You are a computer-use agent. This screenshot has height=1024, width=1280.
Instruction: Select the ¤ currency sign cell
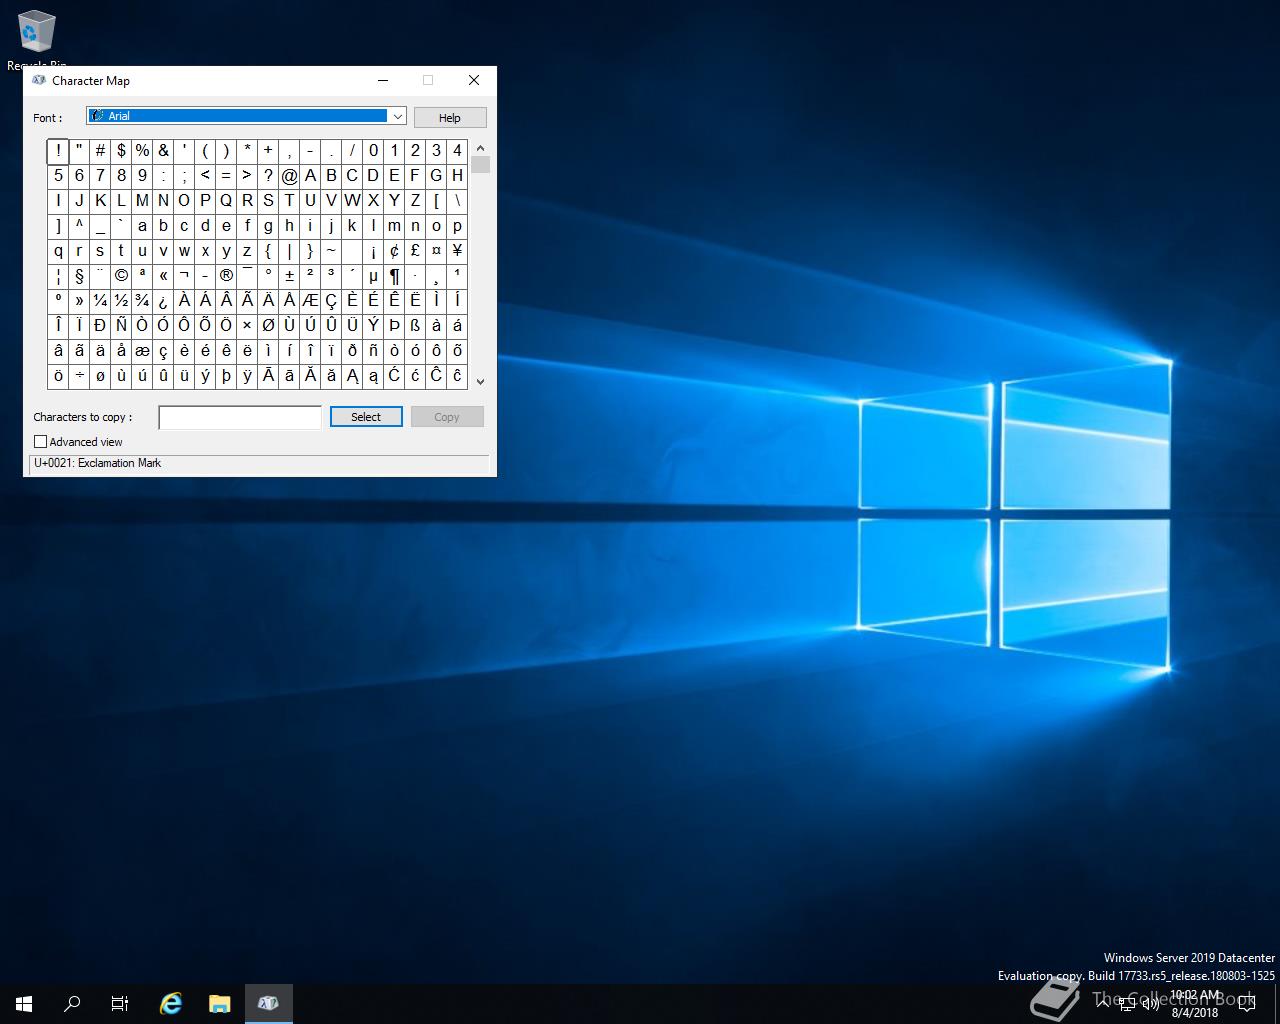pyautogui.click(x=436, y=251)
